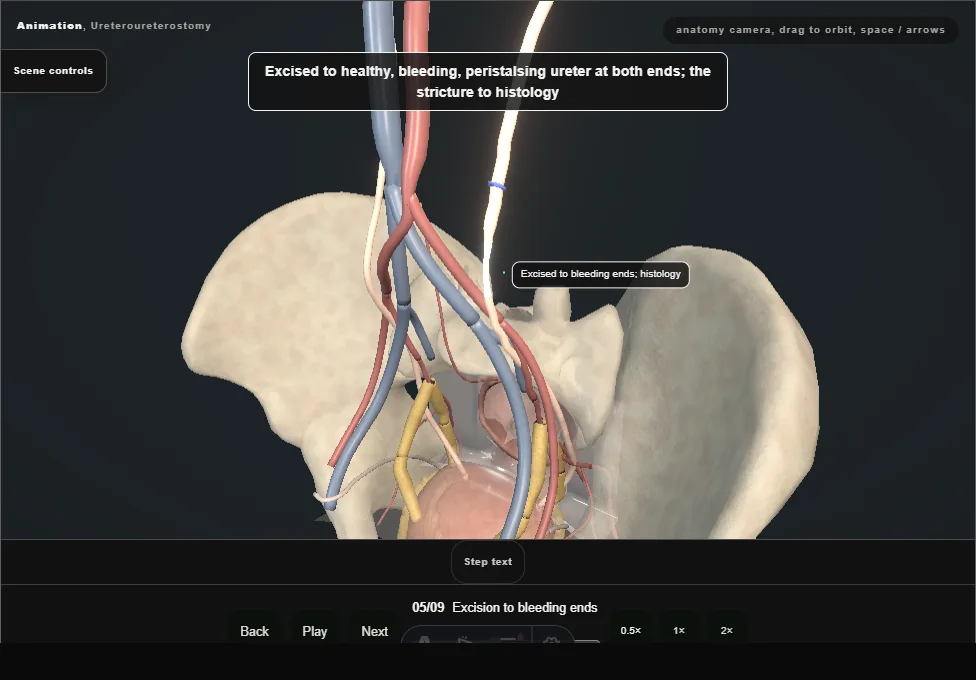This screenshot has width=976, height=680.
Task: Click the Ureteroureterostomy title text
Action: click(151, 26)
